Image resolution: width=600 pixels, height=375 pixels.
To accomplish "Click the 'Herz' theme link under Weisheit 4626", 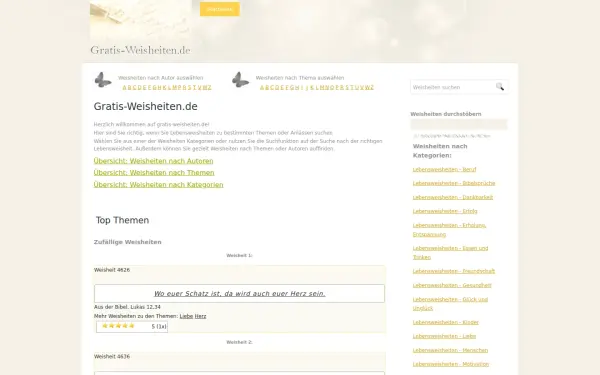I will pyautogui.click(x=201, y=316).
